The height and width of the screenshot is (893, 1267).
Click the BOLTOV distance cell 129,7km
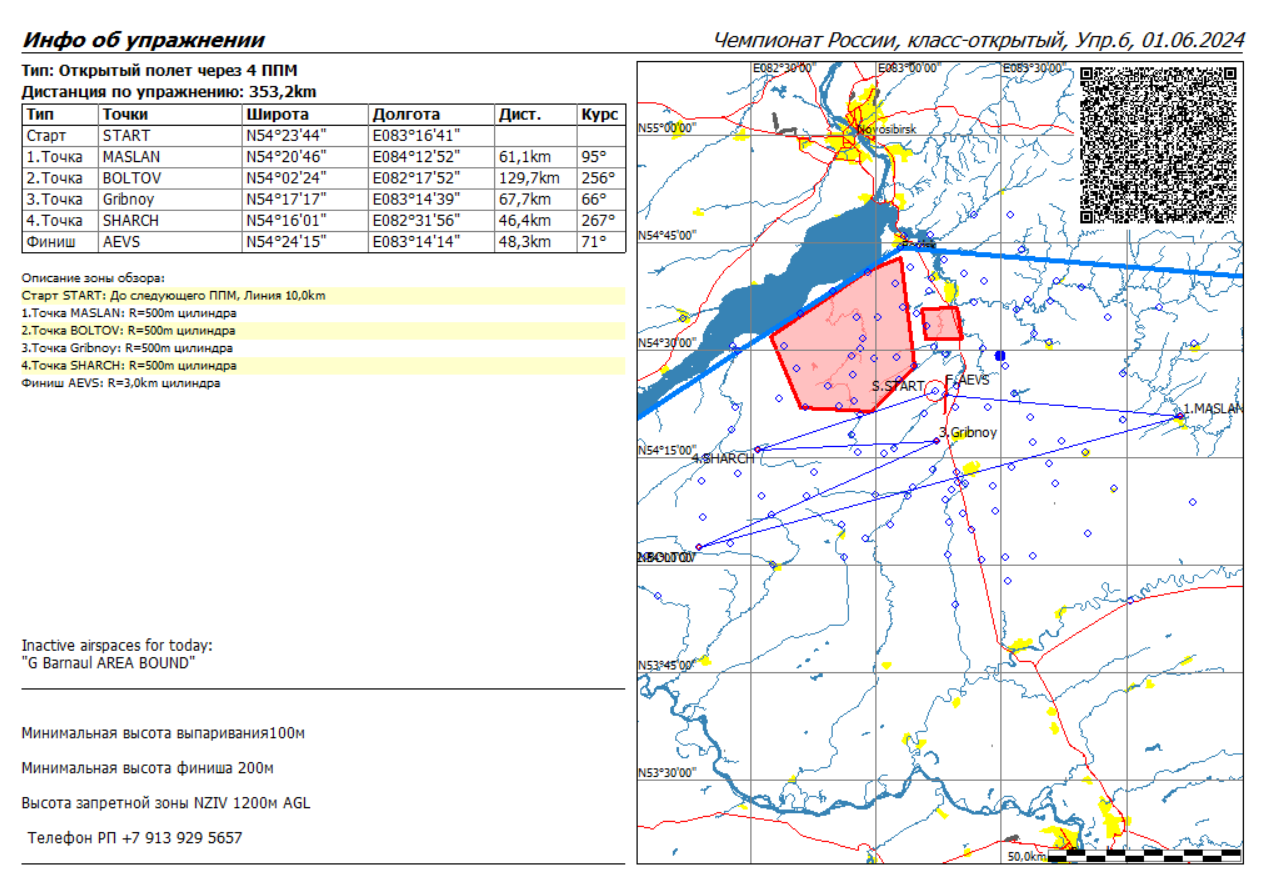524,178
